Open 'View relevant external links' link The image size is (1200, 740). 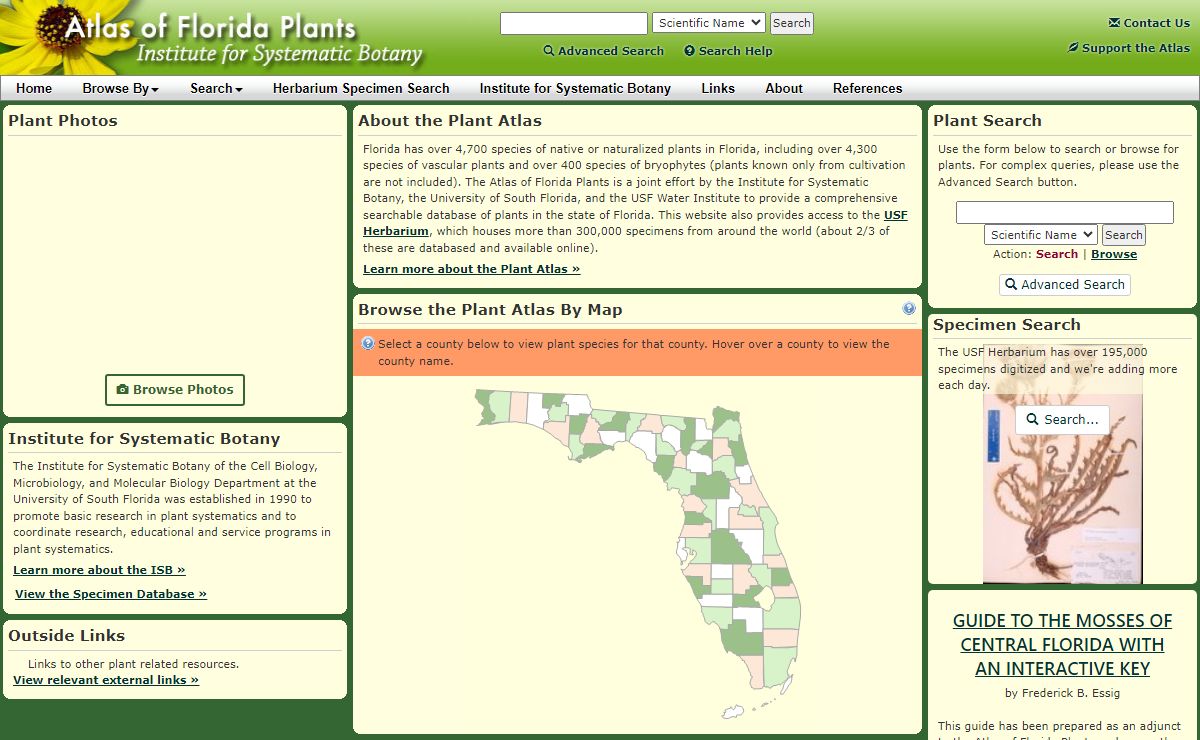[106, 680]
